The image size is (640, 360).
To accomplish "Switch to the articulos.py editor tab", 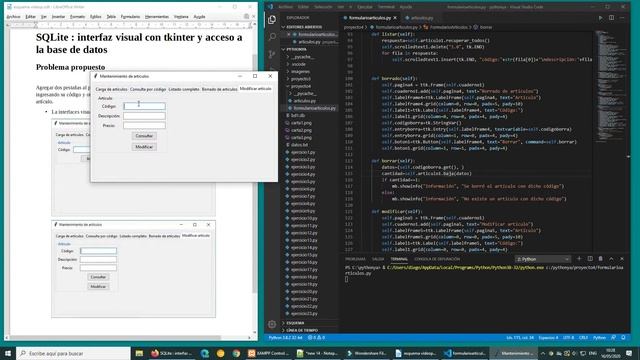I will click(x=421, y=18).
